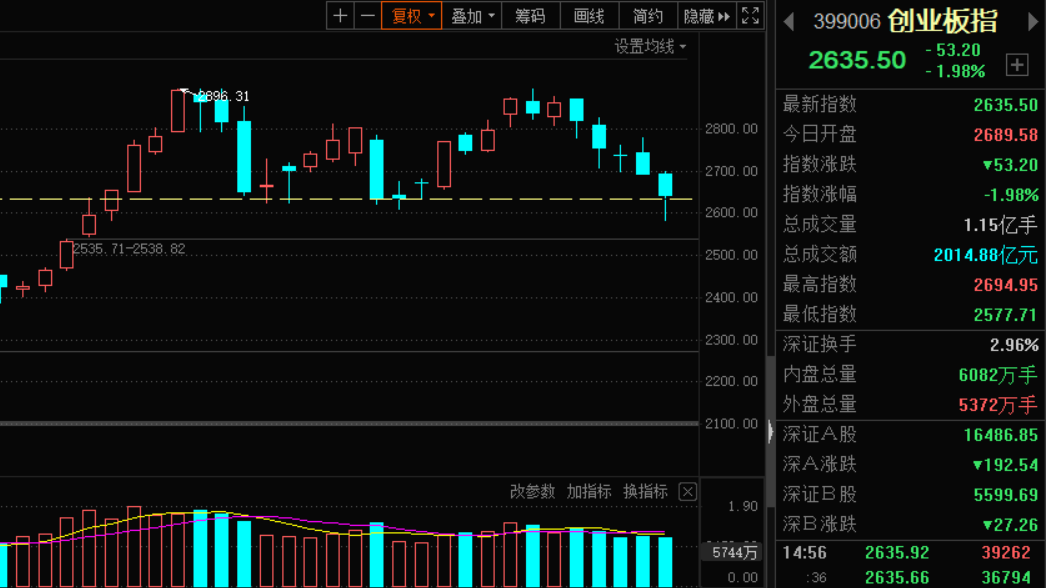Click the 外盘总量 value 5372万手

[x=998, y=405]
